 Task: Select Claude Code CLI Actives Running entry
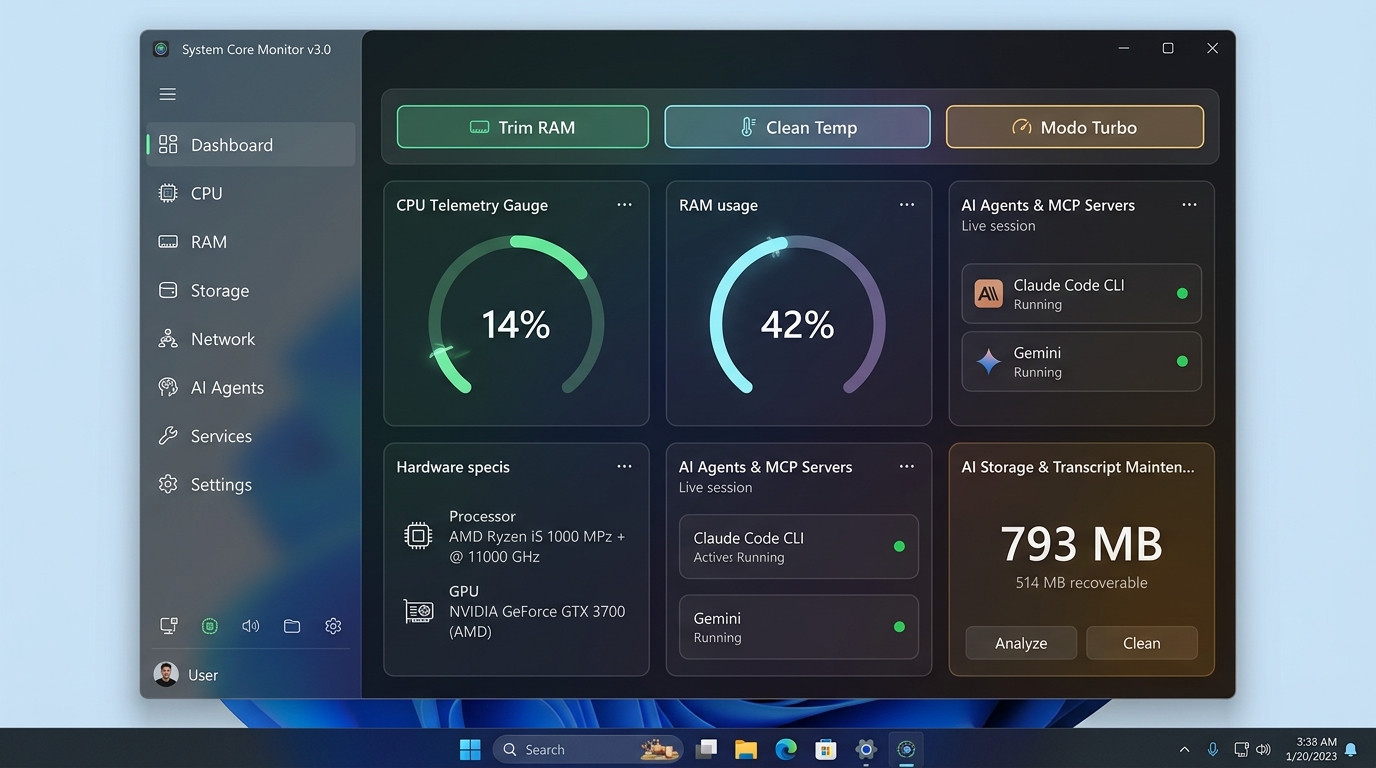point(799,547)
